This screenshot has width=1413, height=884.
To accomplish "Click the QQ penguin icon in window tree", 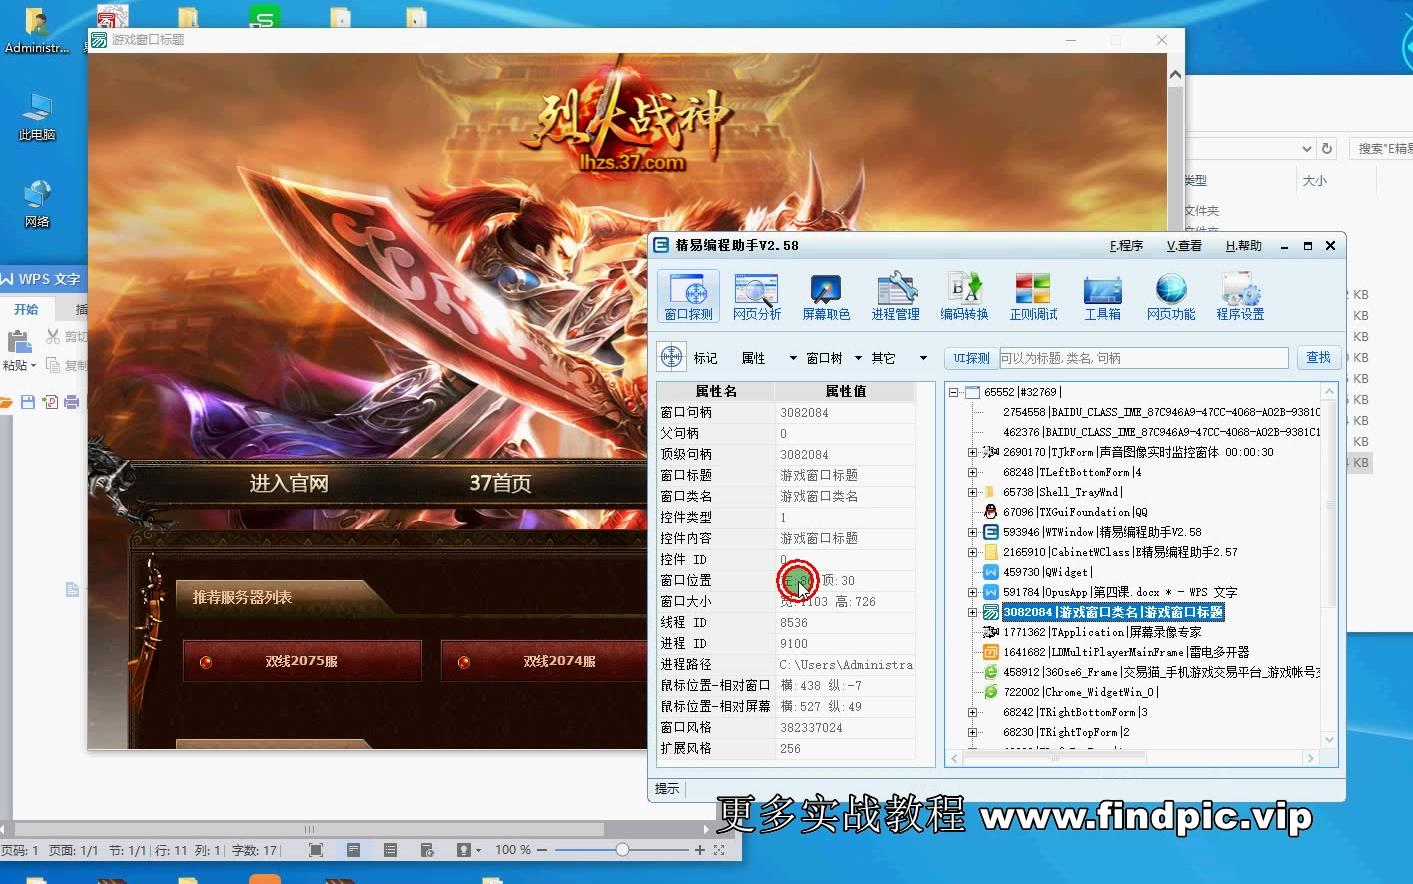I will click(991, 512).
